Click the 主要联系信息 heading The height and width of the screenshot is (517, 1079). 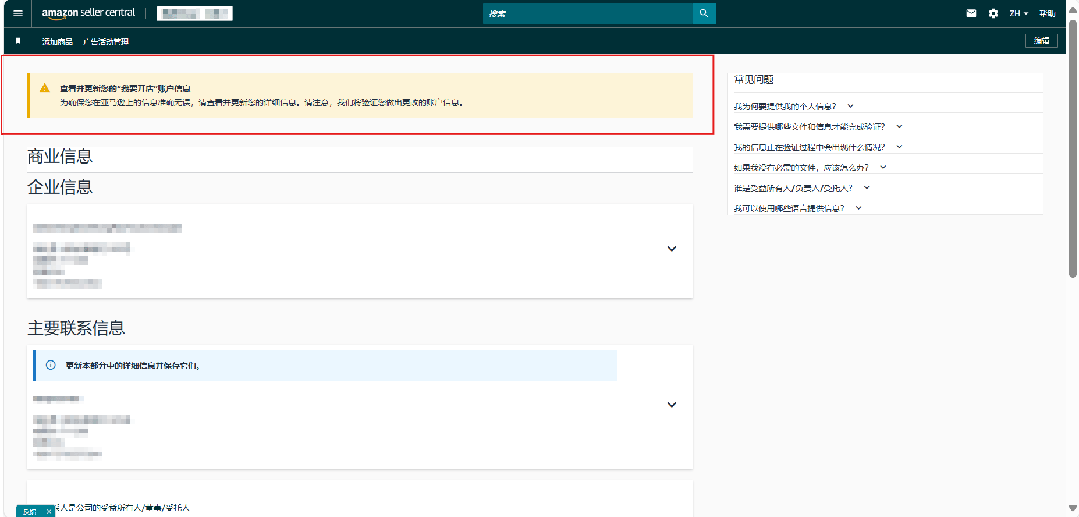(76, 328)
